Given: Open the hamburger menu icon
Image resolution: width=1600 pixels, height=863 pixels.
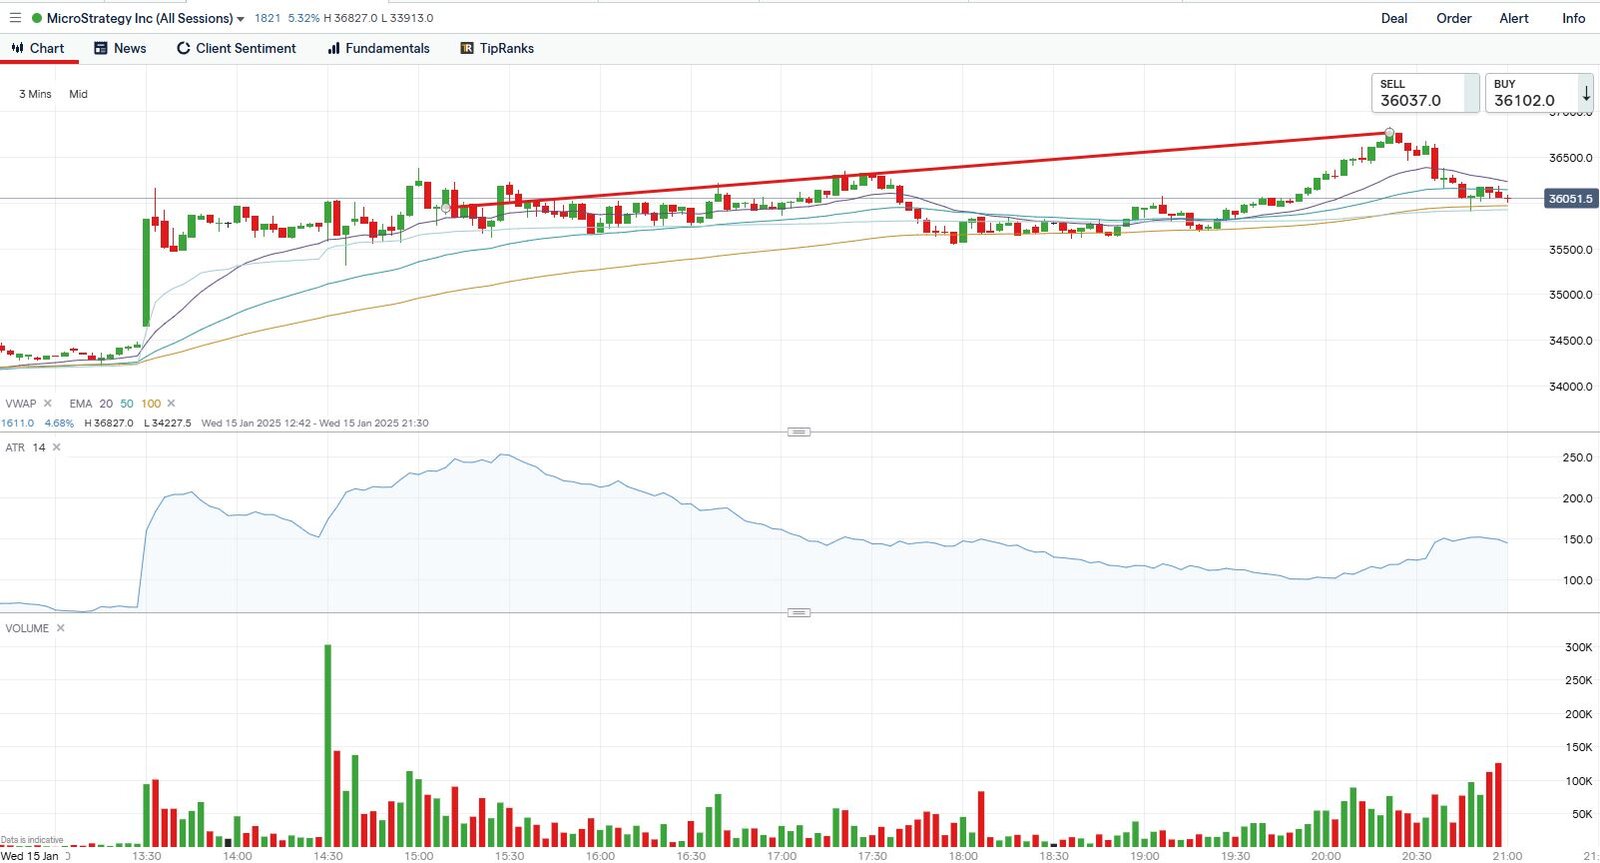Looking at the screenshot, I should tap(15, 18).
